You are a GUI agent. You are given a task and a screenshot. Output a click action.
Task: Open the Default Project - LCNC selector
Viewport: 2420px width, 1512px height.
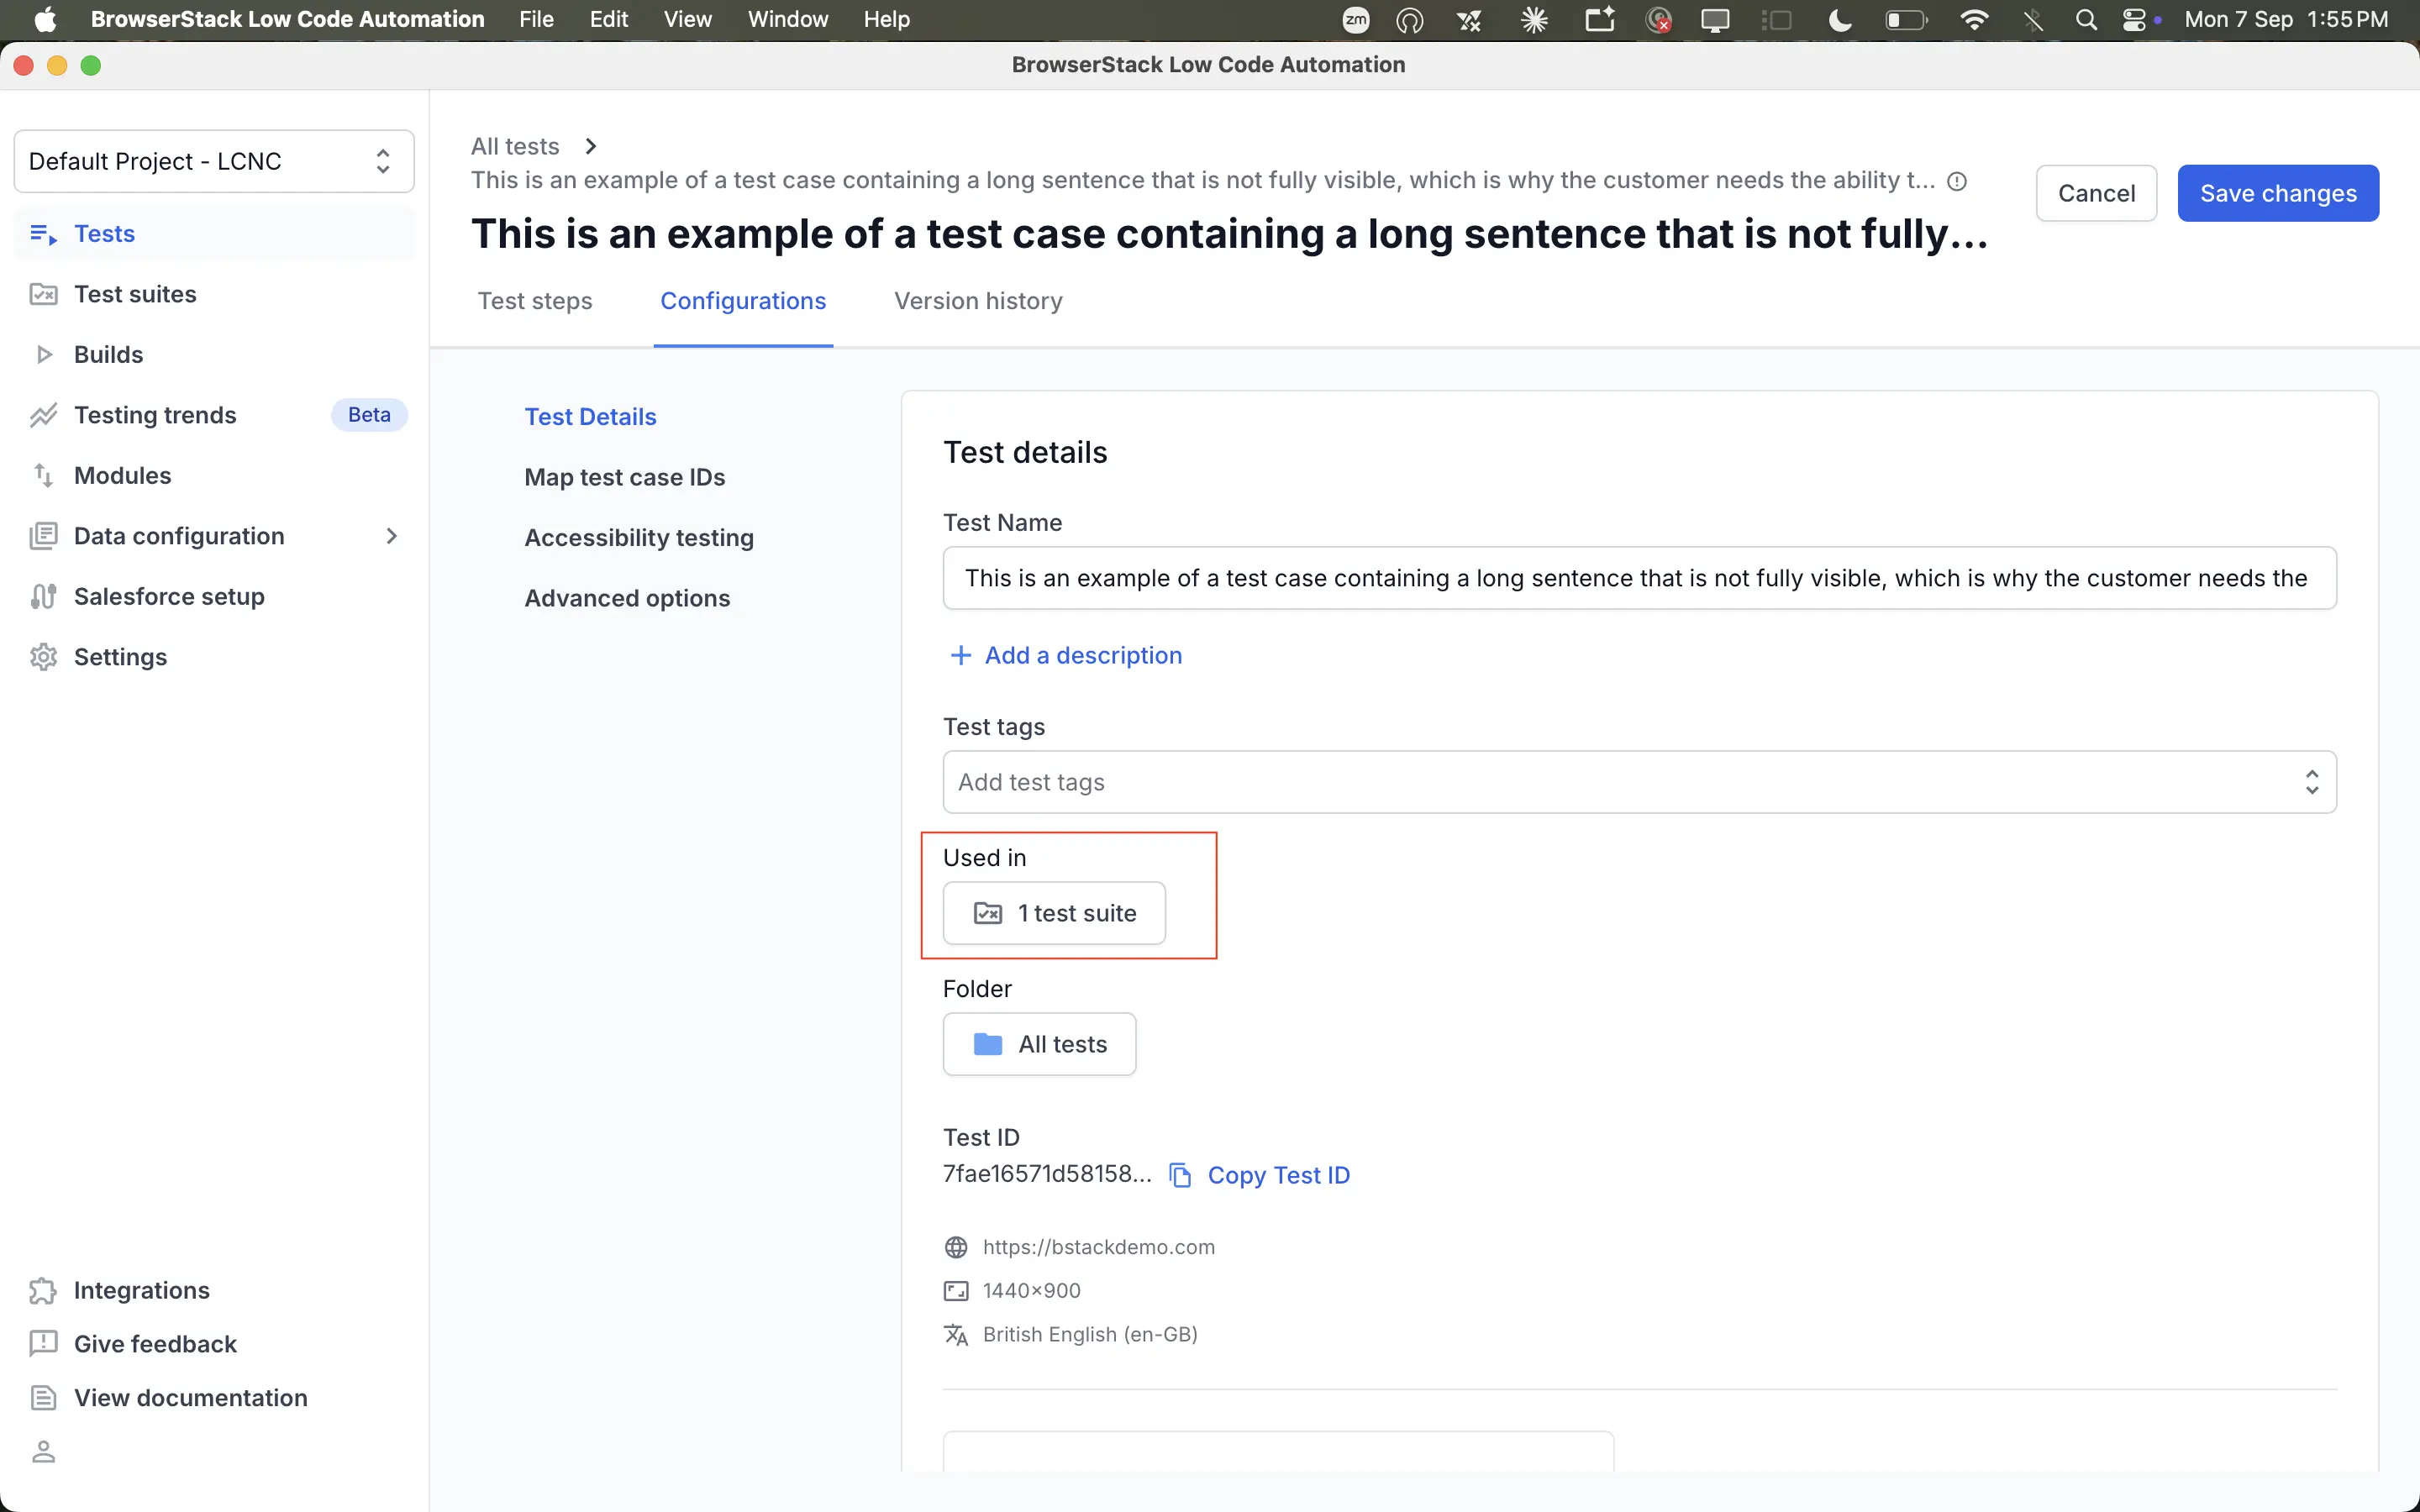click(x=214, y=161)
